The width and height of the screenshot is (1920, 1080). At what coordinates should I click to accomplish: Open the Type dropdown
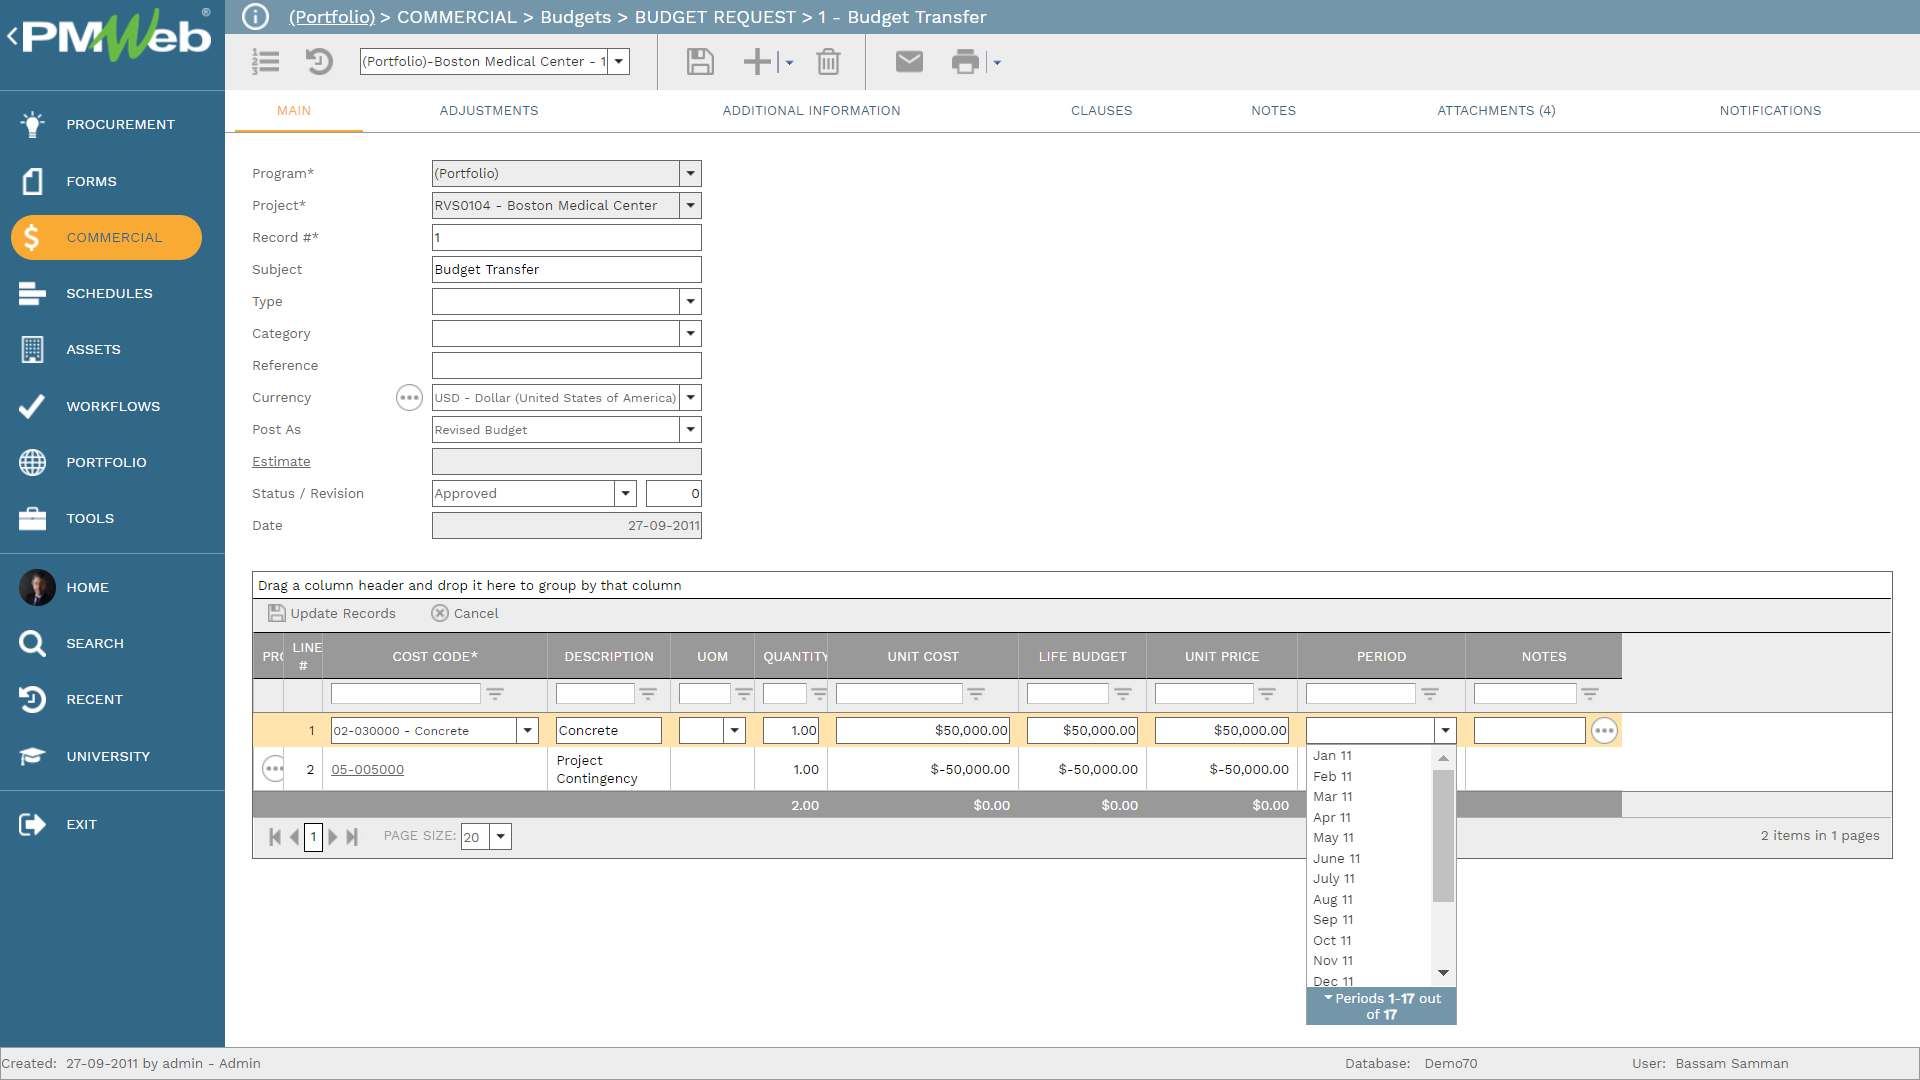pyautogui.click(x=690, y=301)
